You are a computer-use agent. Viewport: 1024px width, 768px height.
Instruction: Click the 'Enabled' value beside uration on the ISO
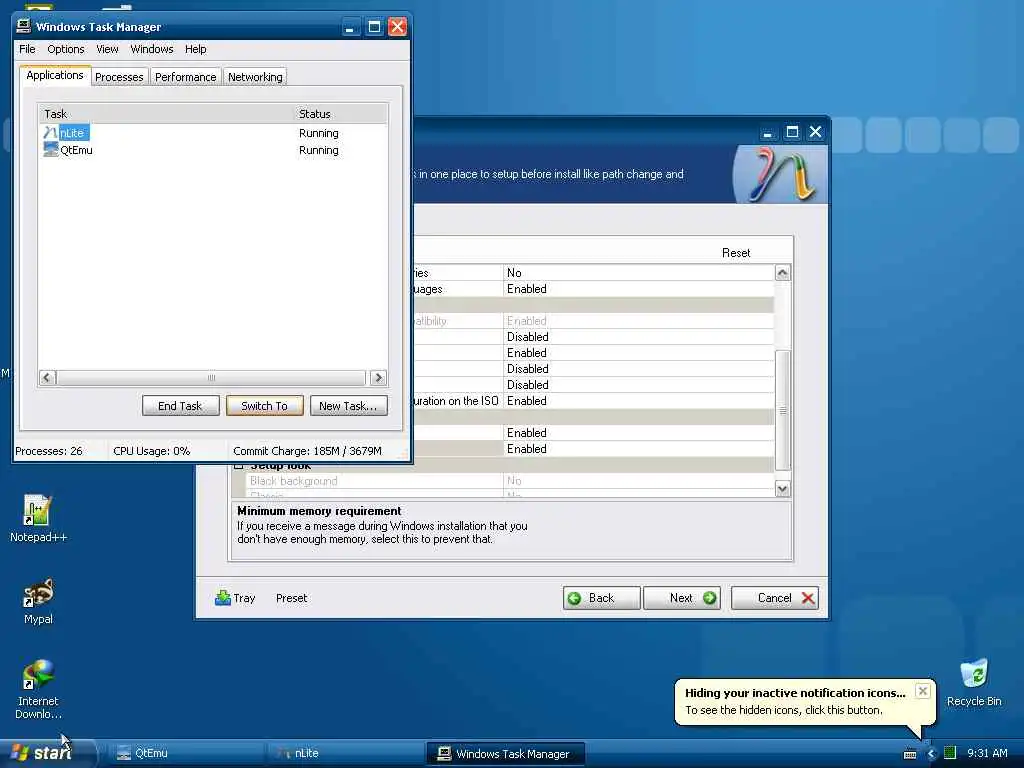[x=526, y=401]
